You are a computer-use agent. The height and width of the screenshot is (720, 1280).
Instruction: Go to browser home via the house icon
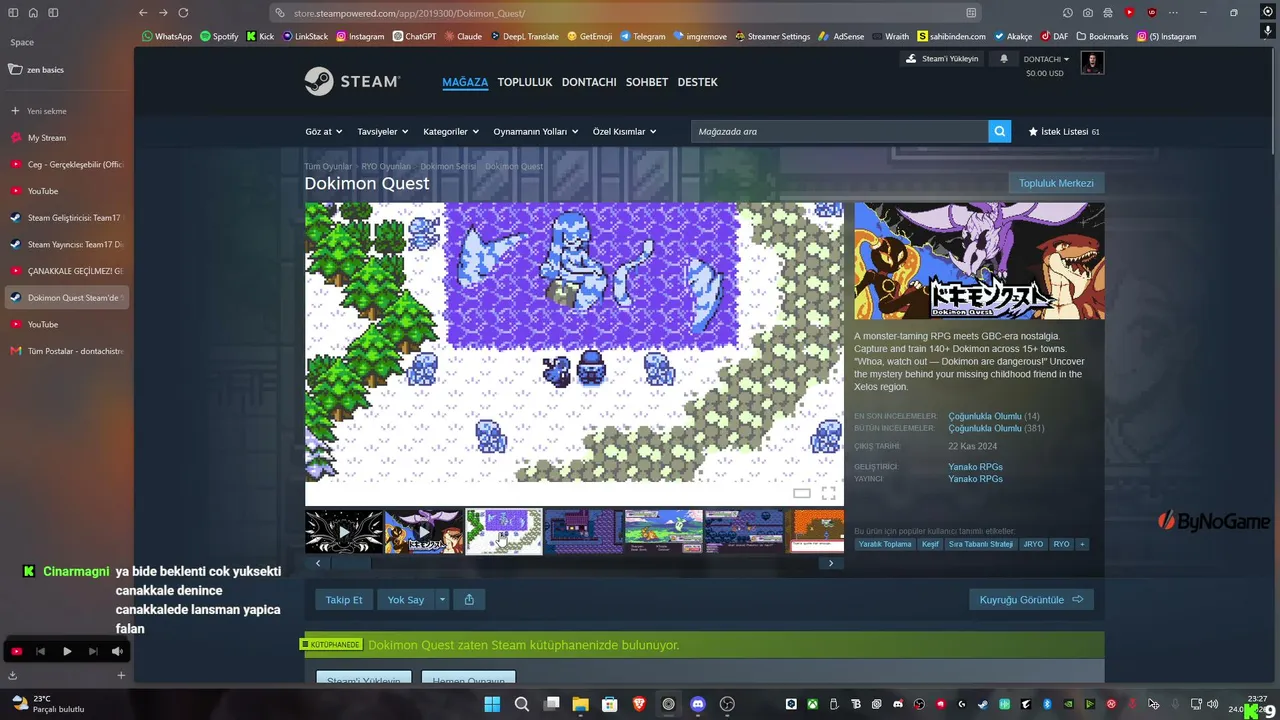[33, 13]
